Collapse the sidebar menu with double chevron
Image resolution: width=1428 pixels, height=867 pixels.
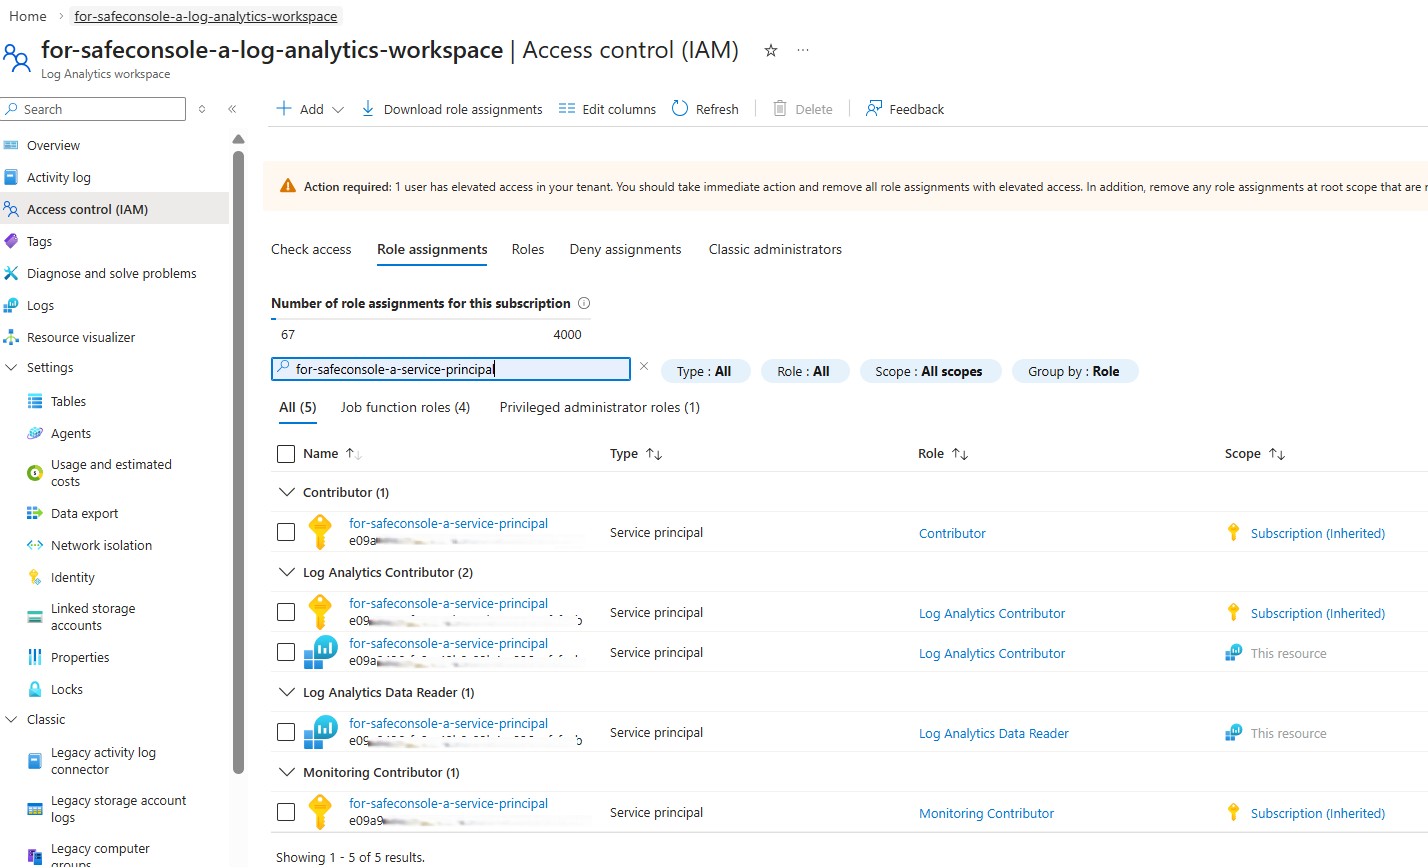(x=232, y=109)
